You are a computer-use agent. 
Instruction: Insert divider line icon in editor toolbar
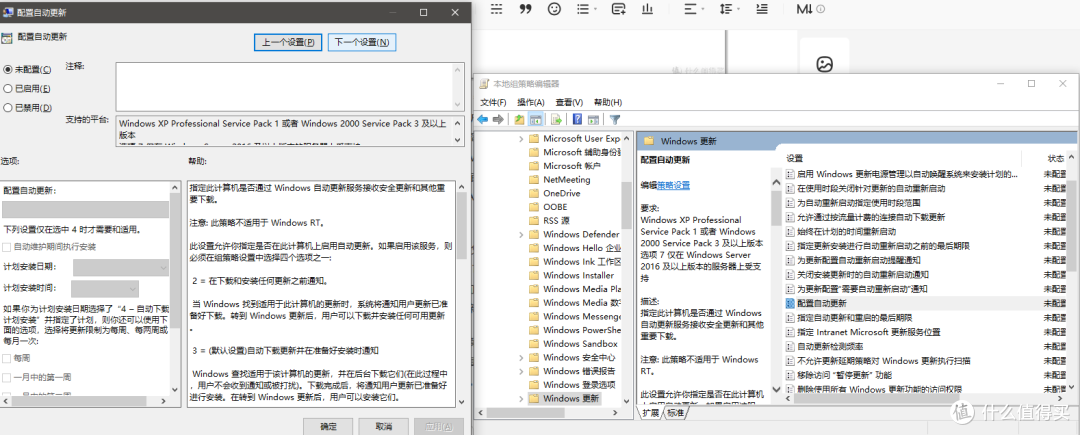pyautogui.click(x=497, y=9)
